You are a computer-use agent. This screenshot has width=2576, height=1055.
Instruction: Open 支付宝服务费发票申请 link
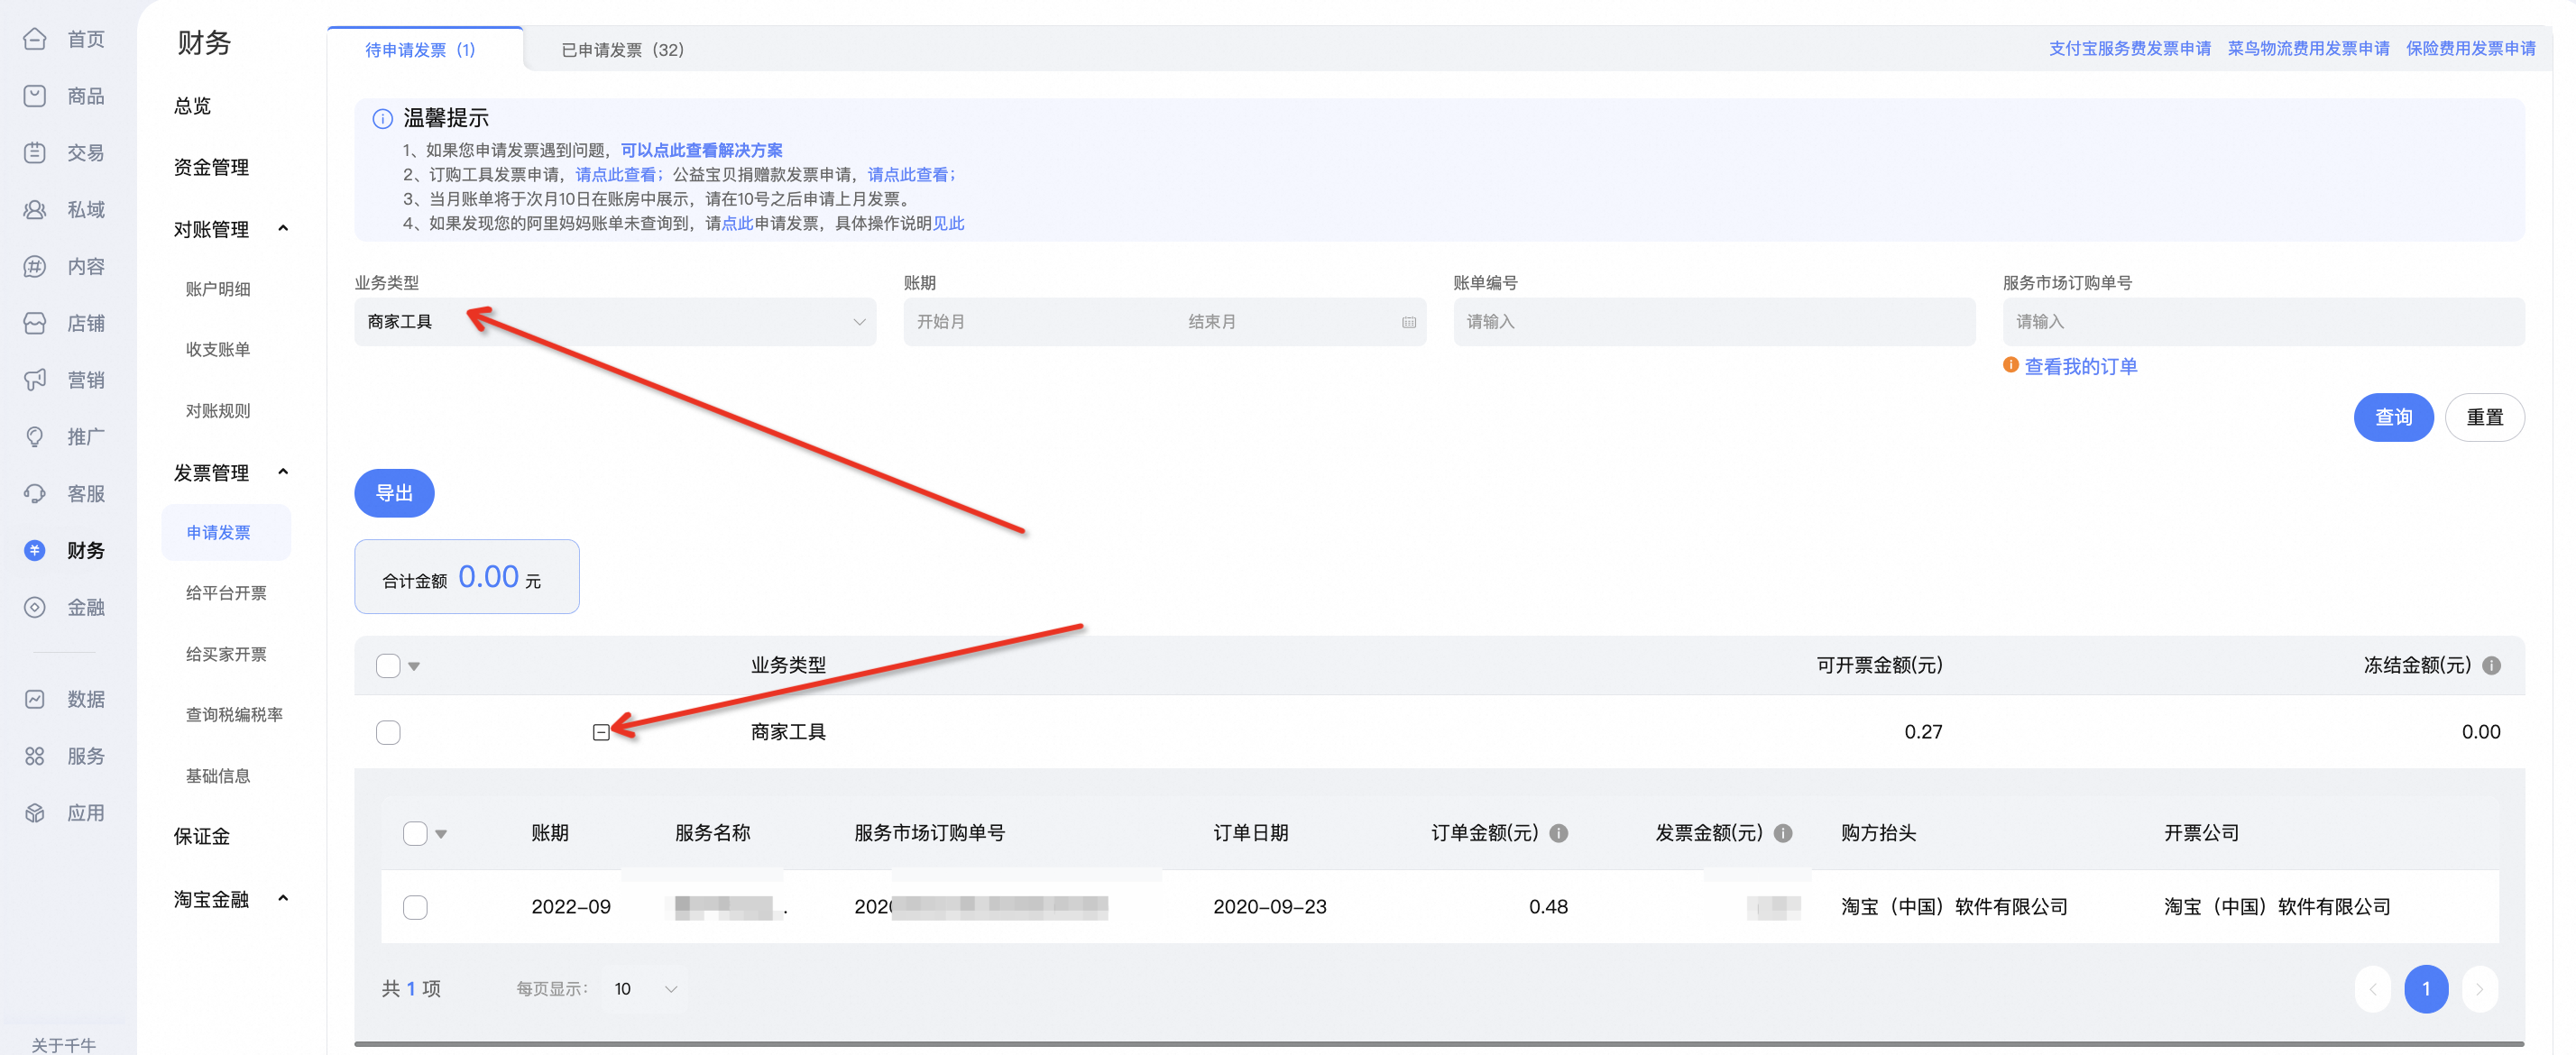click(x=2129, y=49)
